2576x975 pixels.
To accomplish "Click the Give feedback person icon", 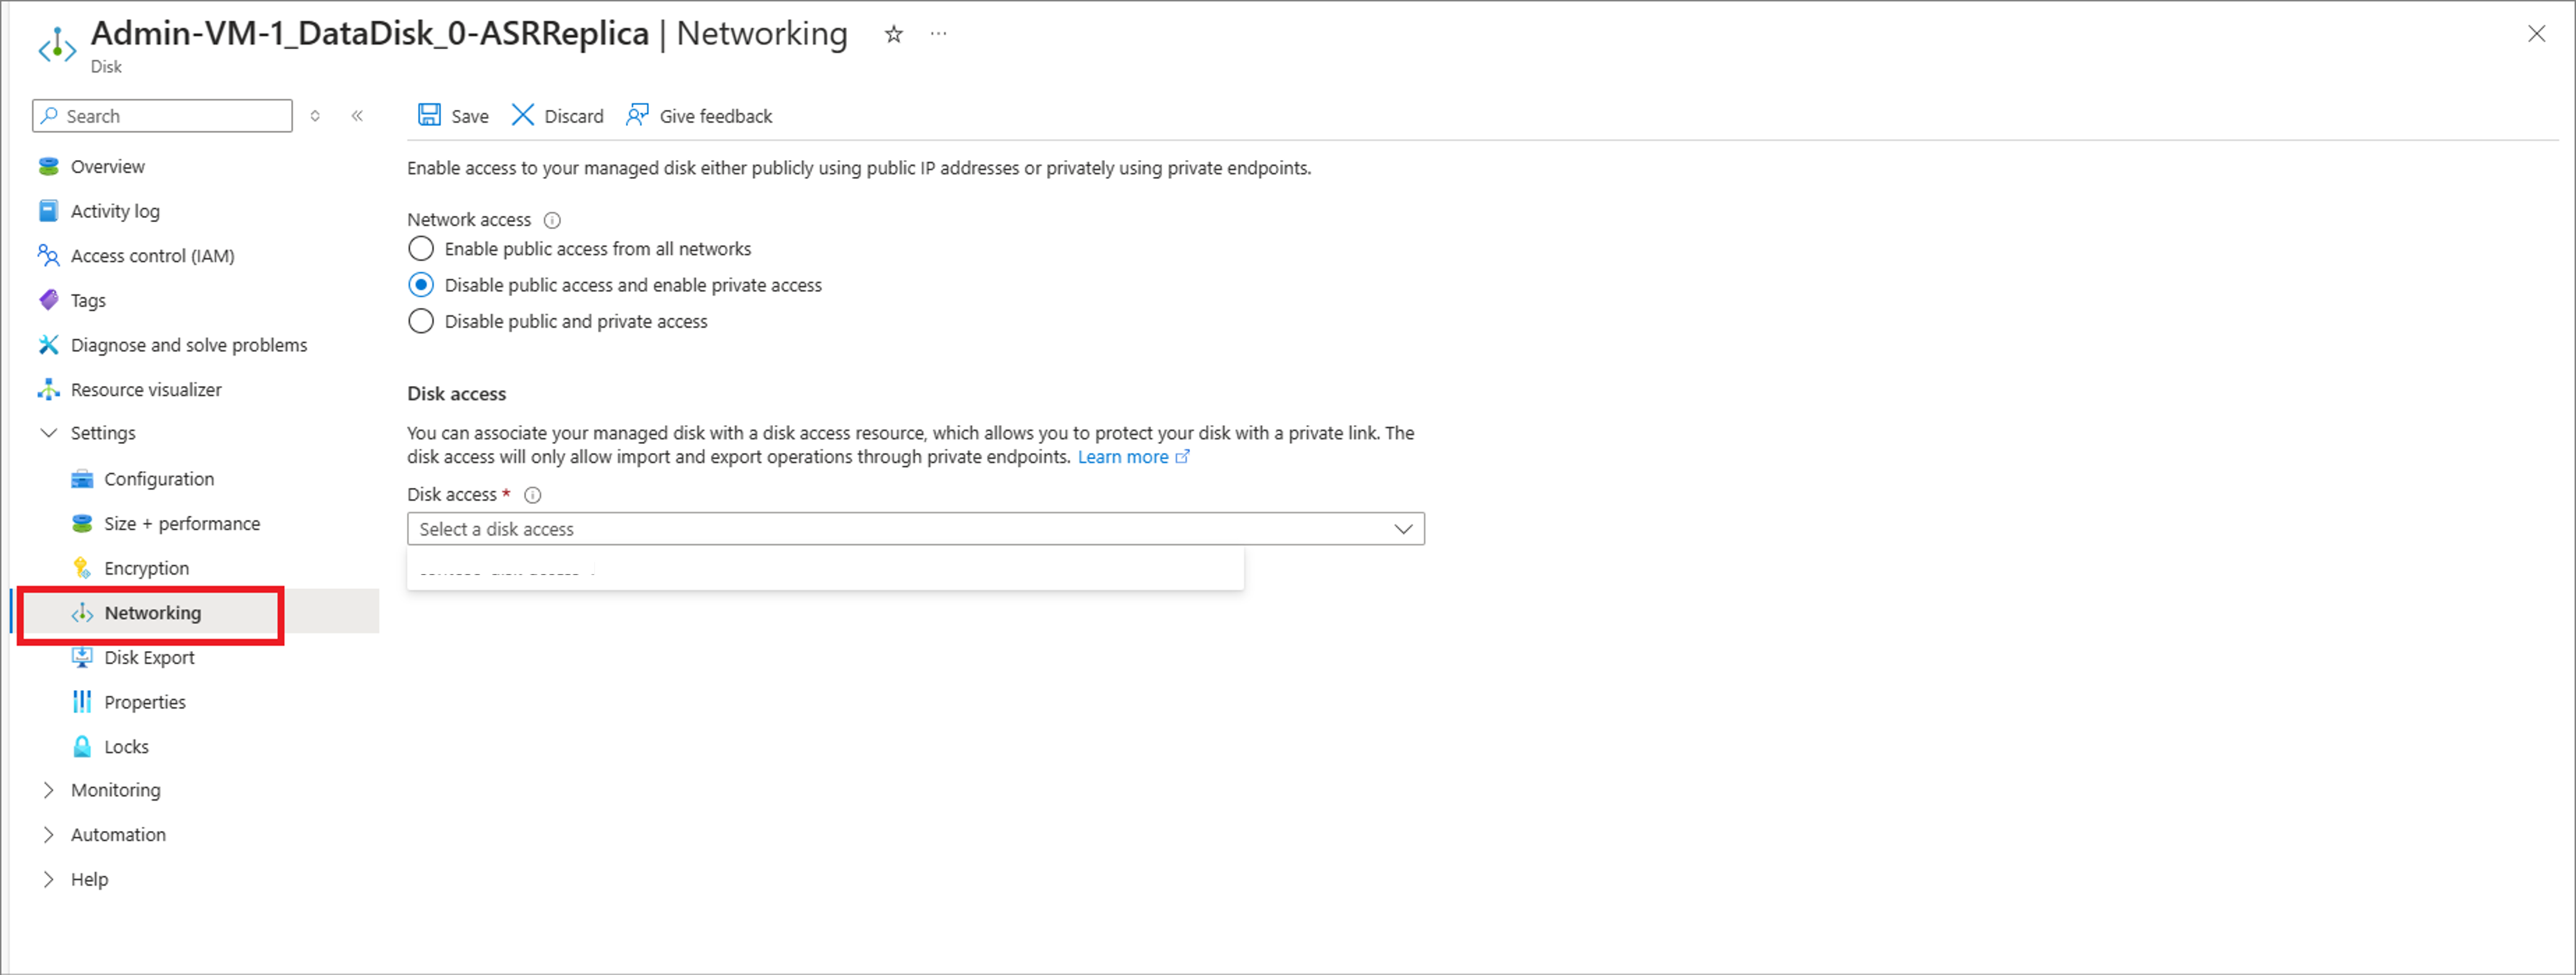I will 637,115.
